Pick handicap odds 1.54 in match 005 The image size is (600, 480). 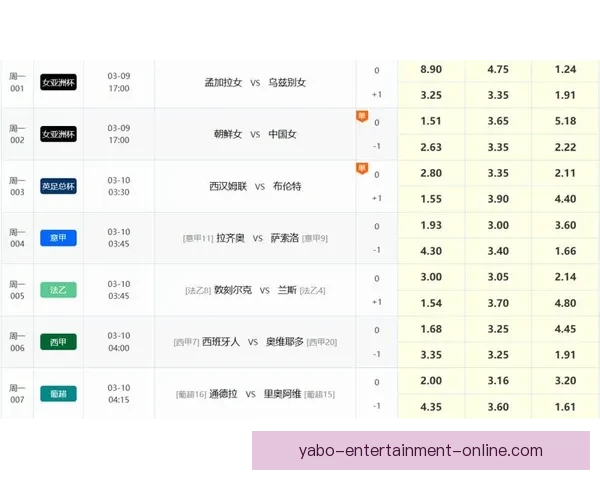point(431,303)
